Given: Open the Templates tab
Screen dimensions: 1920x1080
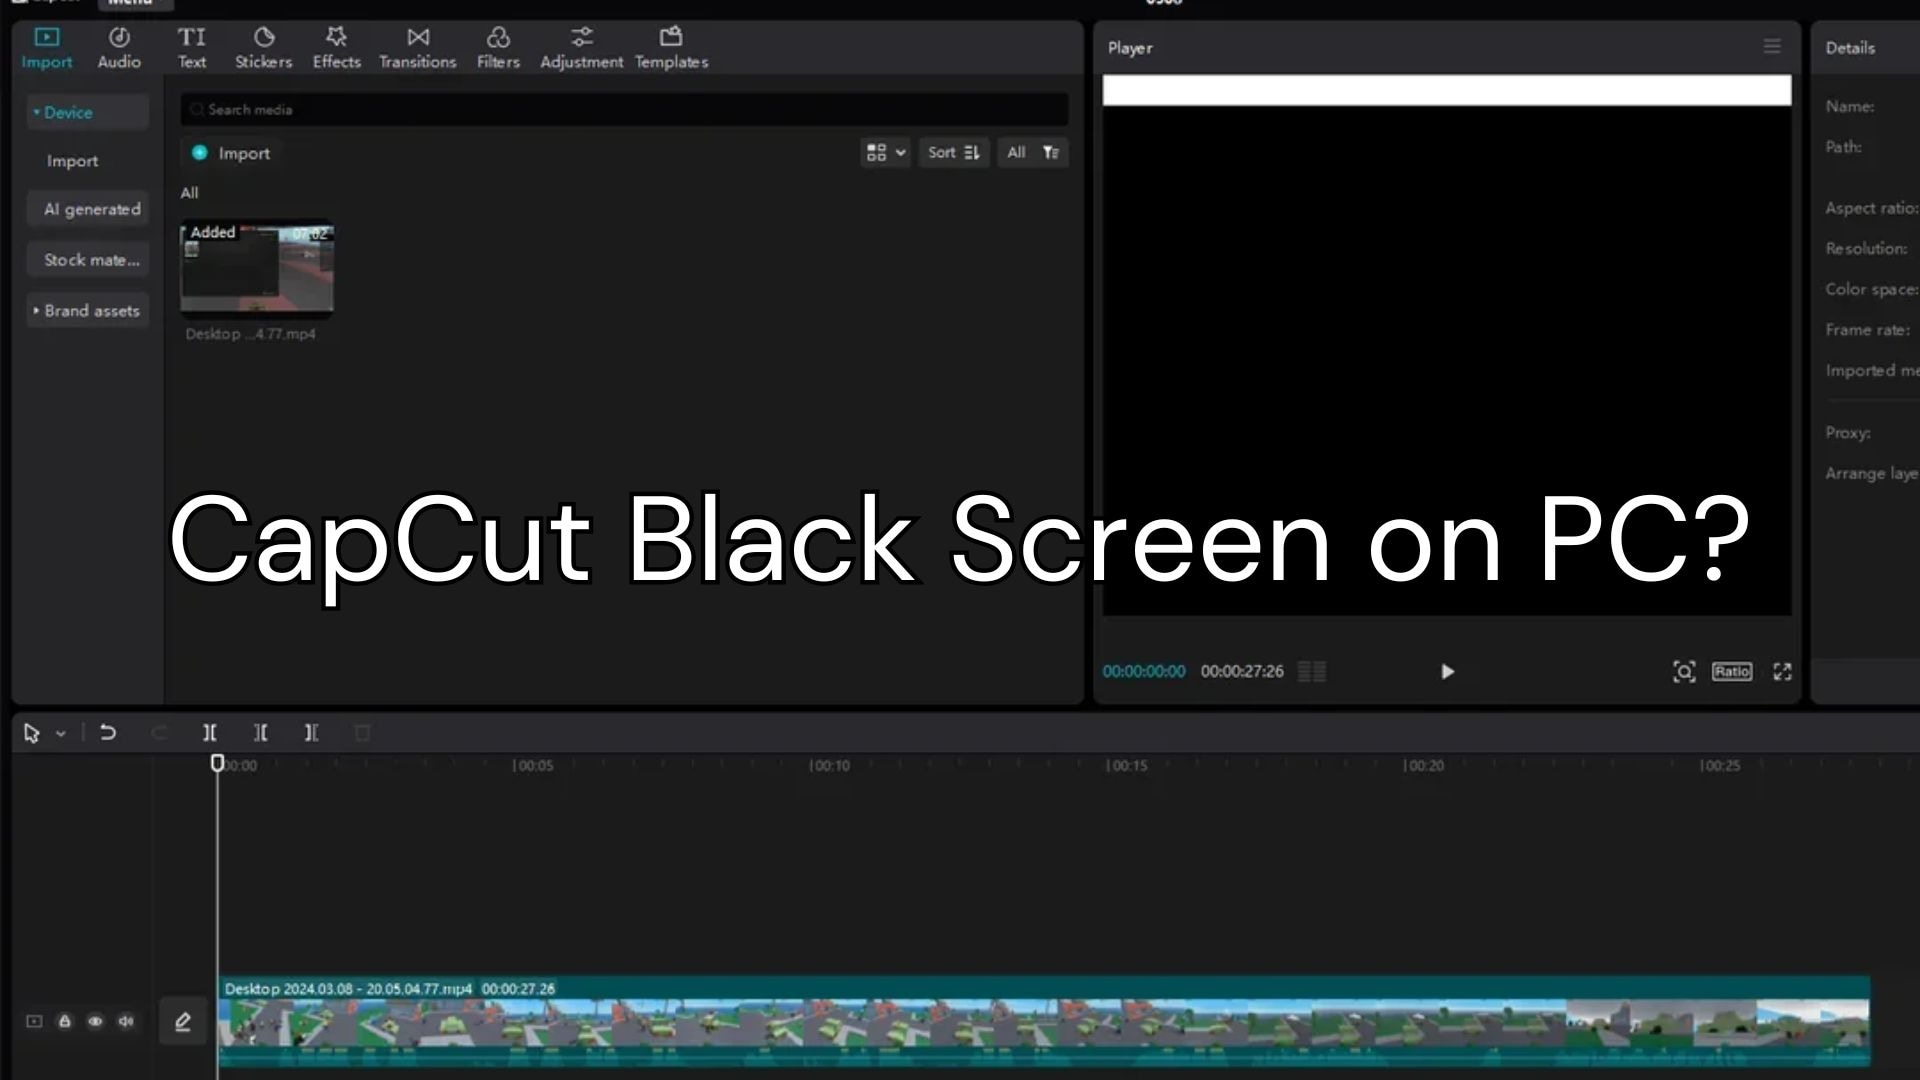Looking at the screenshot, I should coord(671,47).
